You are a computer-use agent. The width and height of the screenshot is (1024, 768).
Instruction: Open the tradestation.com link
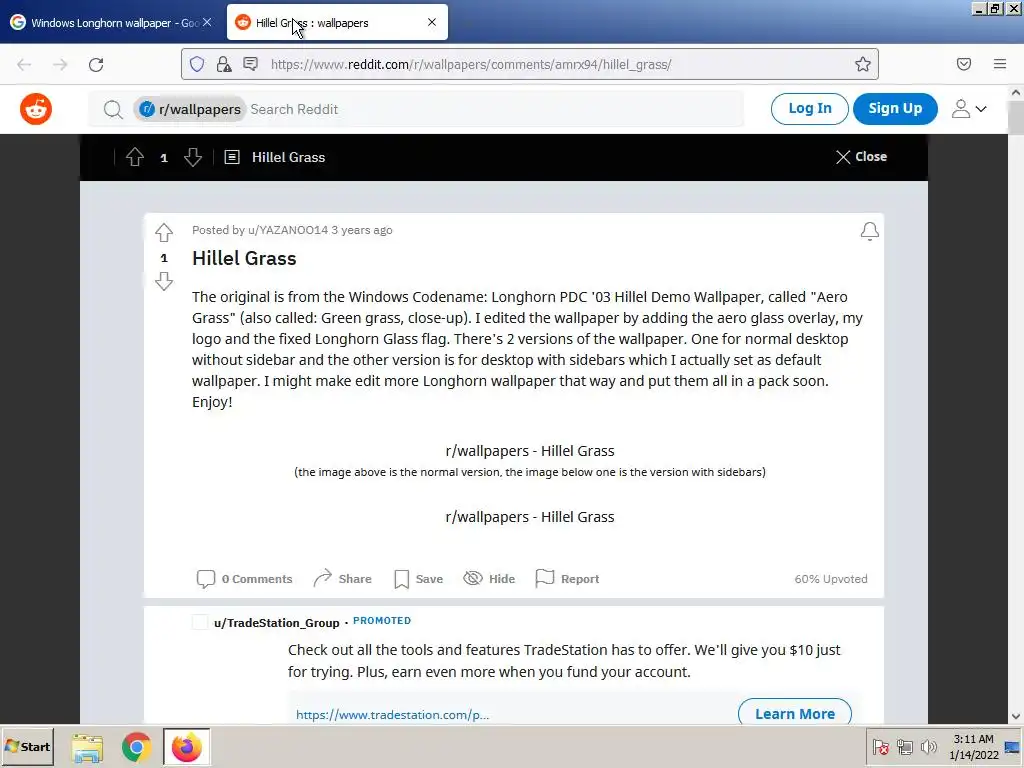pos(392,715)
